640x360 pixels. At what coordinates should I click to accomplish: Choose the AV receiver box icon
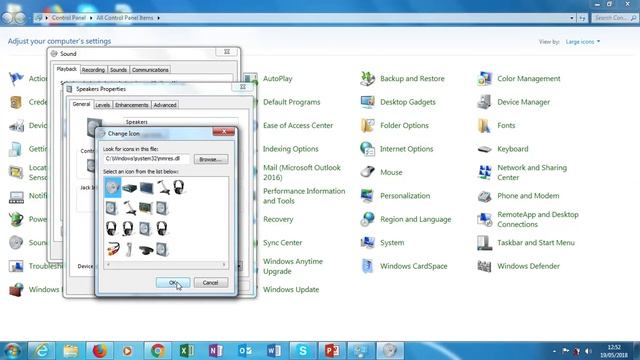pos(129,188)
